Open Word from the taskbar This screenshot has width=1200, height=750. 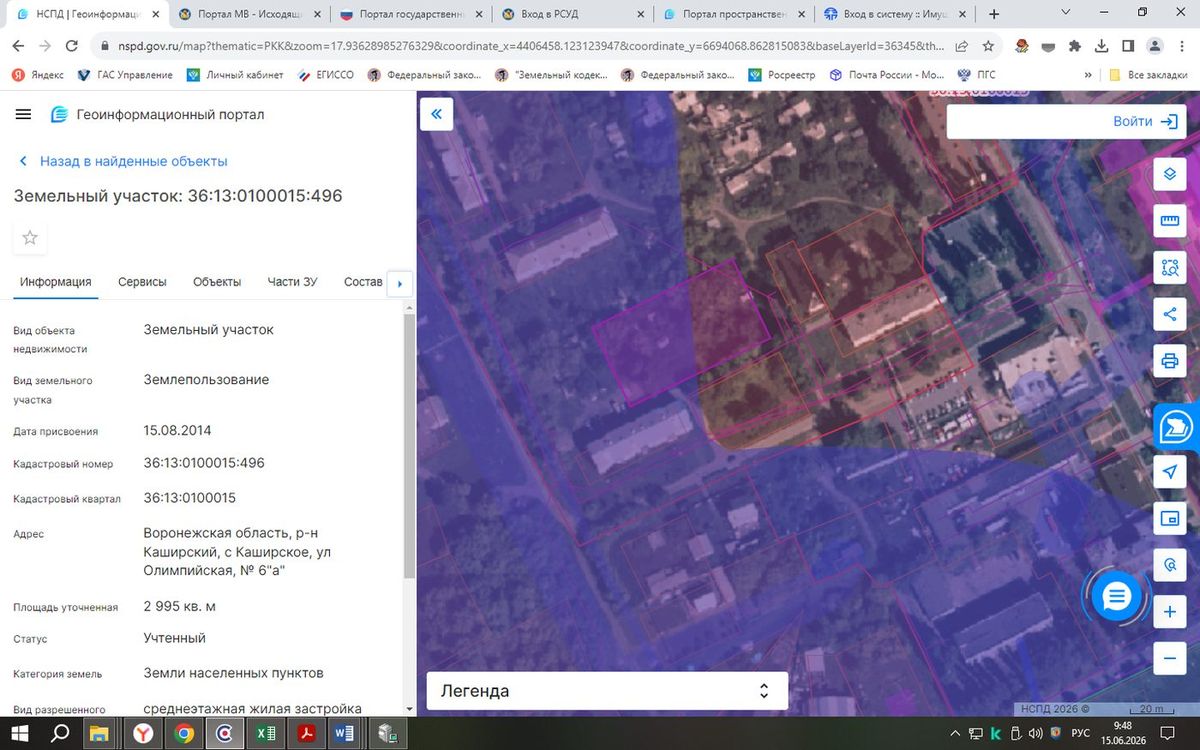tap(345, 733)
